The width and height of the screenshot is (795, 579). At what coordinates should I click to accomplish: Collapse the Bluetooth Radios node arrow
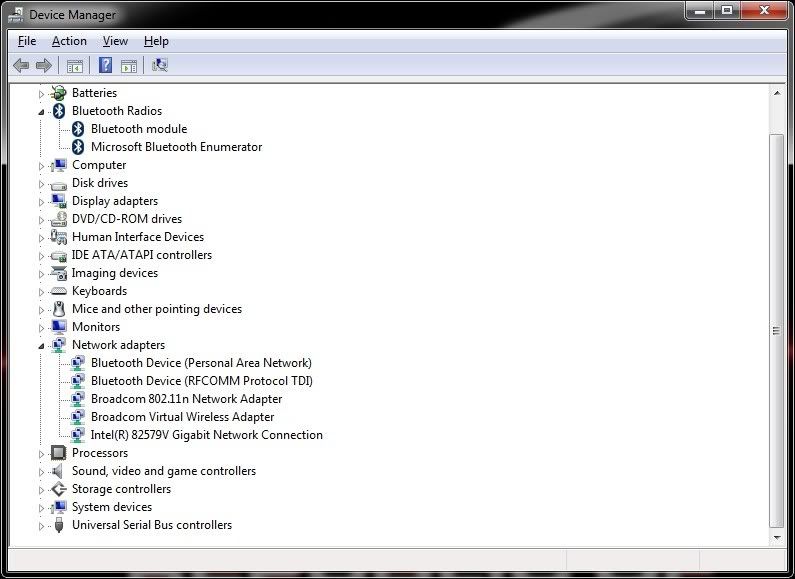tap(41, 112)
